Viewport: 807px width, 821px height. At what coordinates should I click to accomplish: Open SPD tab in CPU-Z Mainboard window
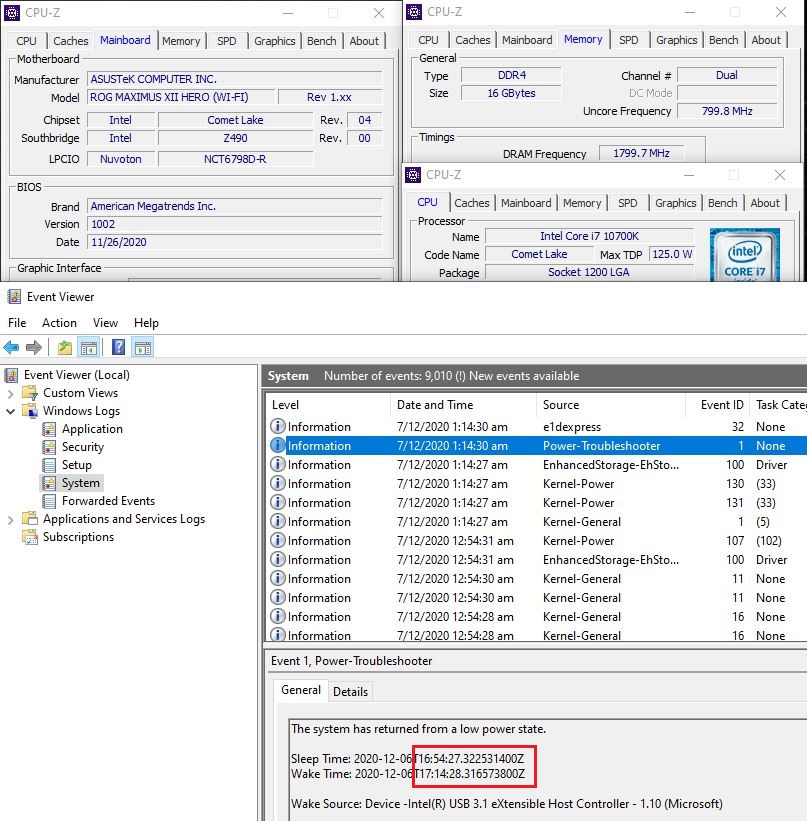coord(227,41)
